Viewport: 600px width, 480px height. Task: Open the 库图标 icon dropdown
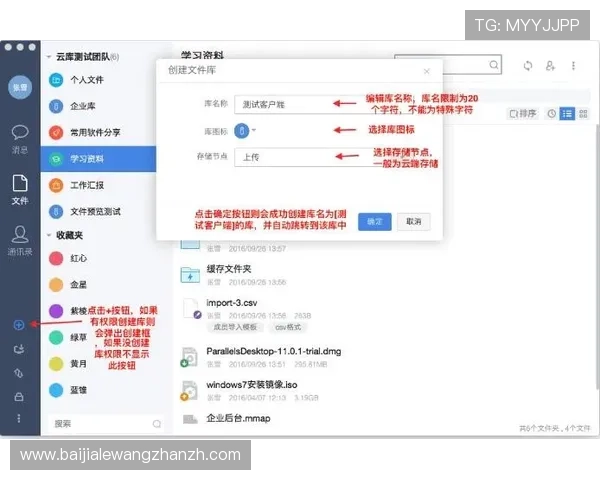245,131
